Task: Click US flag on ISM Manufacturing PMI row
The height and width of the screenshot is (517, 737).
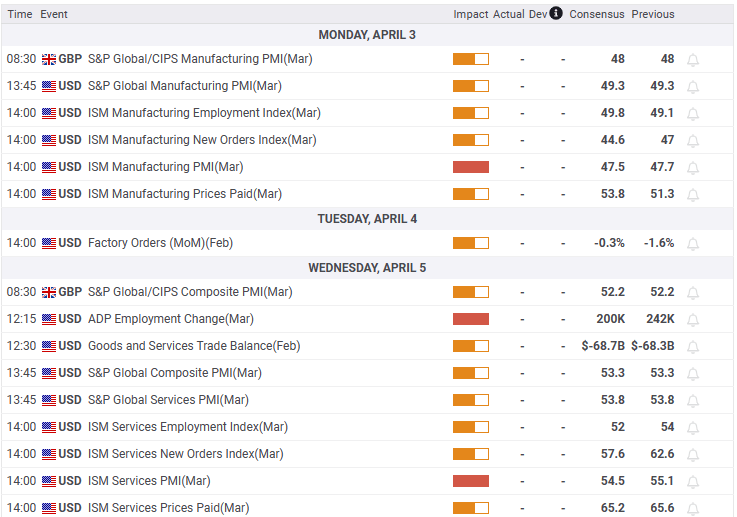Action: point(49,167)
